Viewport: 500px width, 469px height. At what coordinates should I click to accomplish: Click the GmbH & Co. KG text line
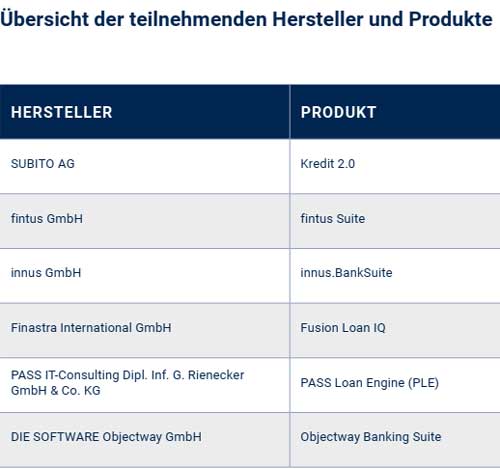tap(56, 391)
